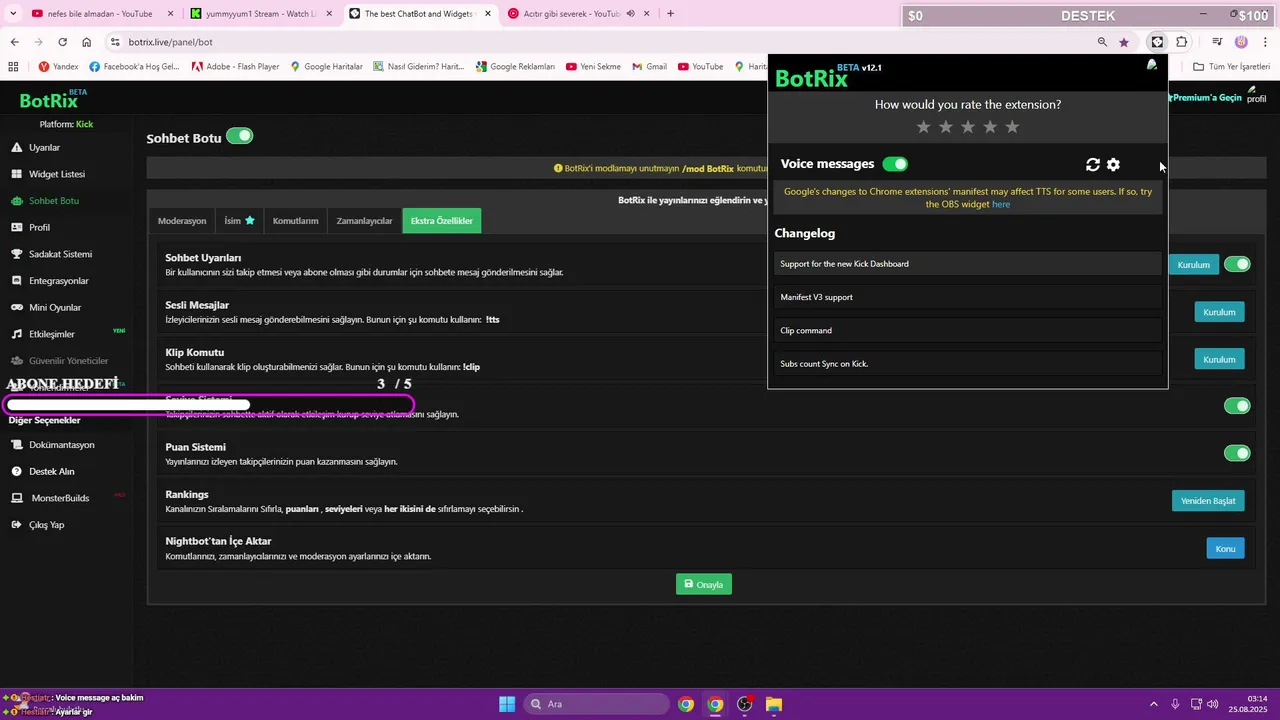Image resolution: width=1280 pixels, height=720 pixels.
Task: Click browser home button
Action: (87, 42)
